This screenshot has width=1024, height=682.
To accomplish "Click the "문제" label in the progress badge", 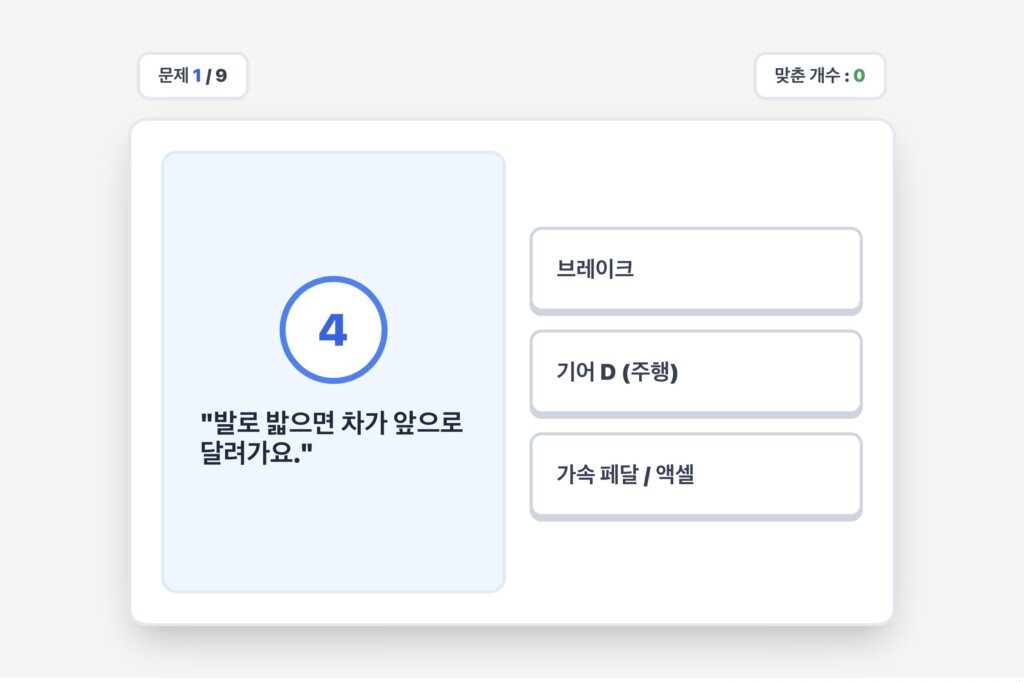I will (173, 76).
